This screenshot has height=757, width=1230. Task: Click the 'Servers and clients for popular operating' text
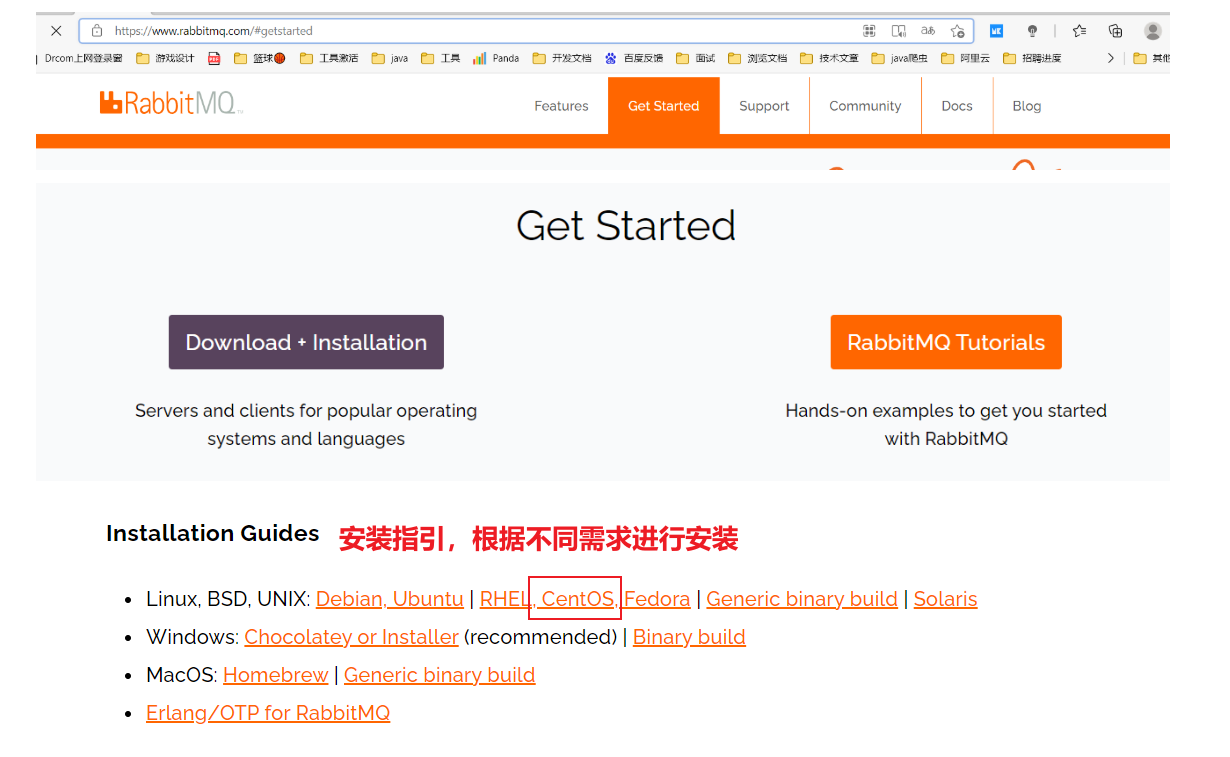[306, 411]
